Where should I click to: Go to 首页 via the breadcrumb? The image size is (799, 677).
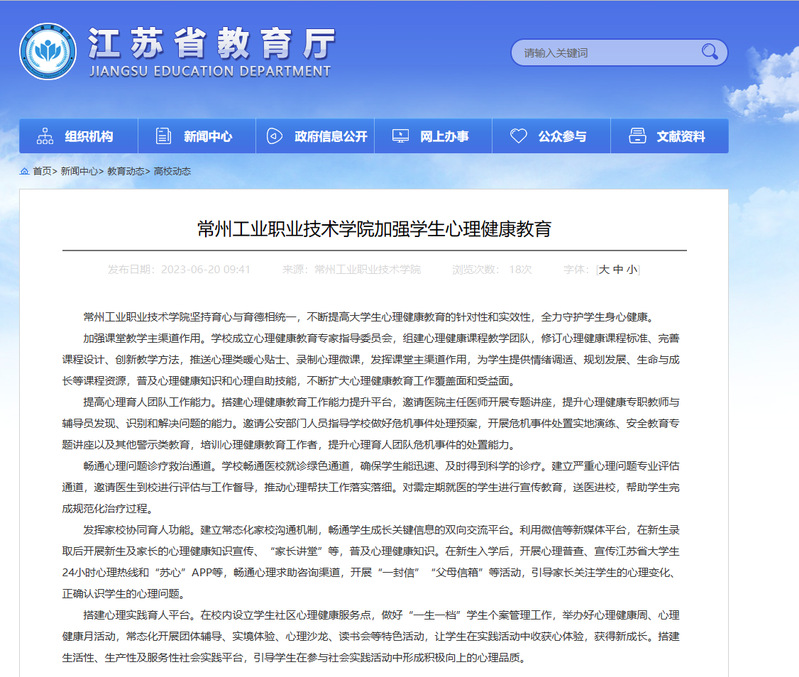click(x=42, y=171)
